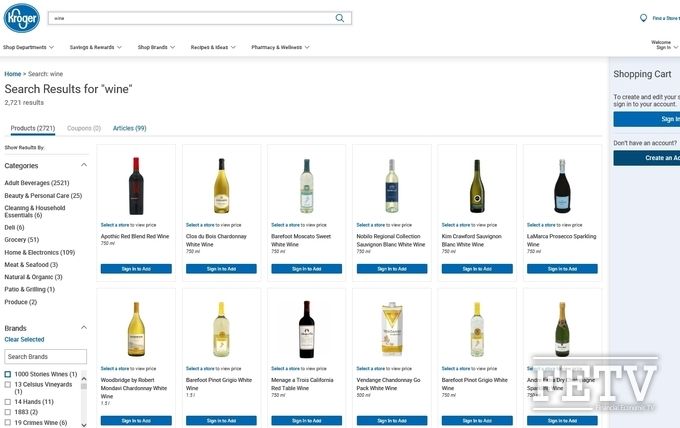680x428 pixels.
Task: Filter by Cleaning & Household Essentials
Action: pyautogui.click(x=35, y=212)
